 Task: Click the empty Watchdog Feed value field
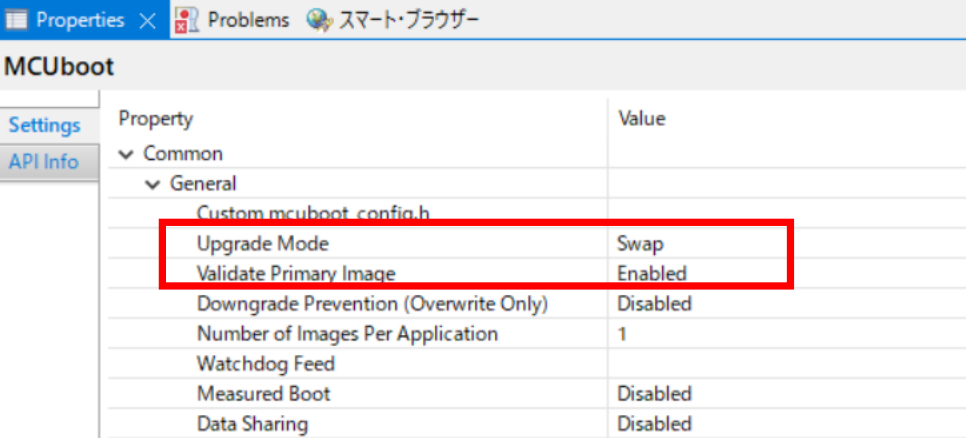(788, 364)
